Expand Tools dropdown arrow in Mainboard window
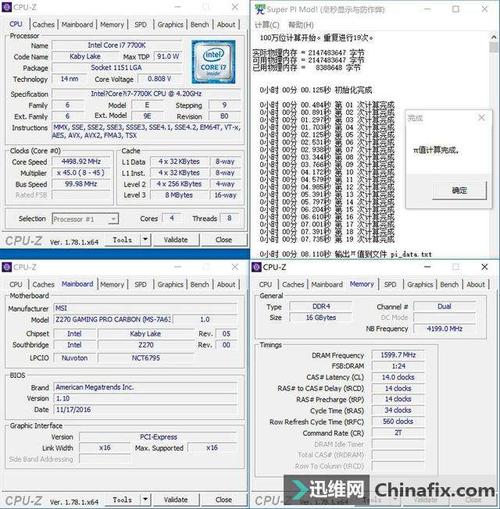 [145, 499]
